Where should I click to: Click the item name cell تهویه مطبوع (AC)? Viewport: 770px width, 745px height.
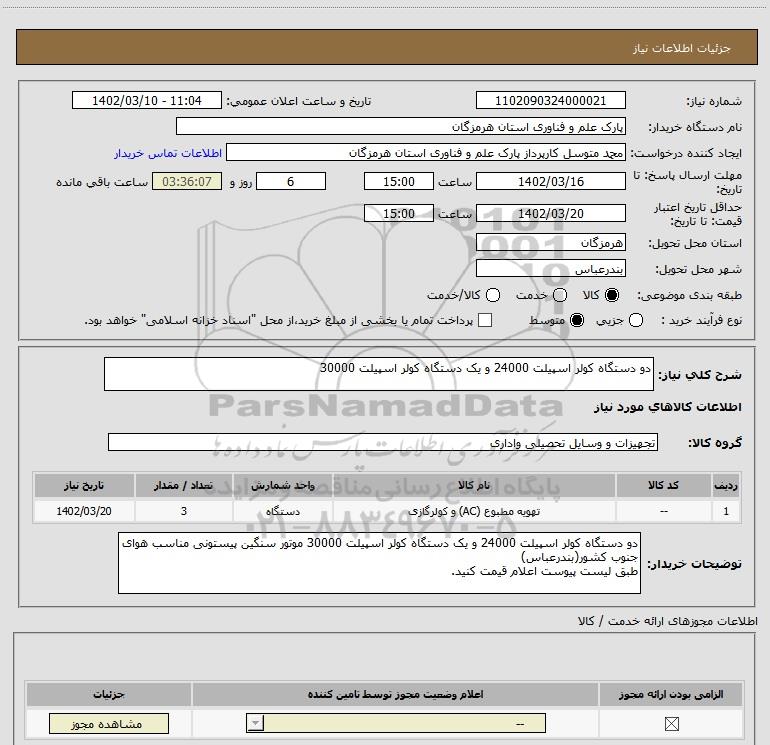pos(474,511)
